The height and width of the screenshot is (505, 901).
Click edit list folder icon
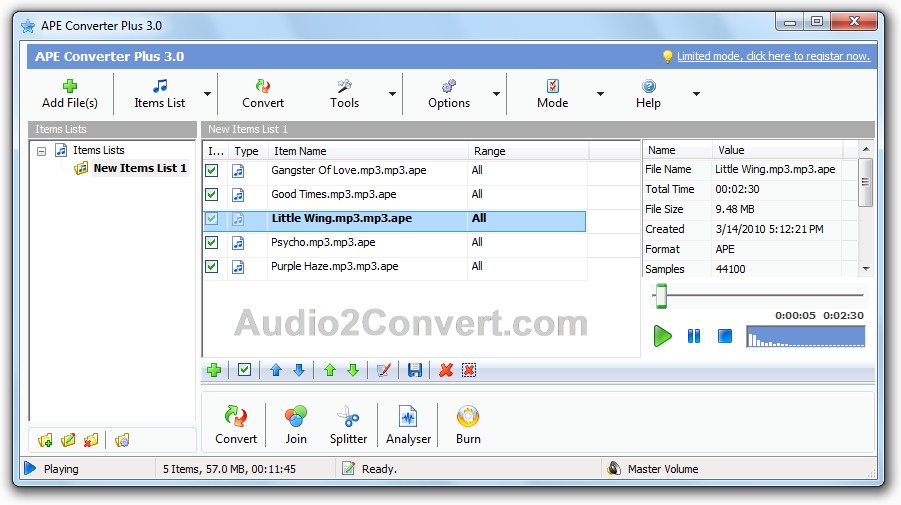(x=68, y=441)
